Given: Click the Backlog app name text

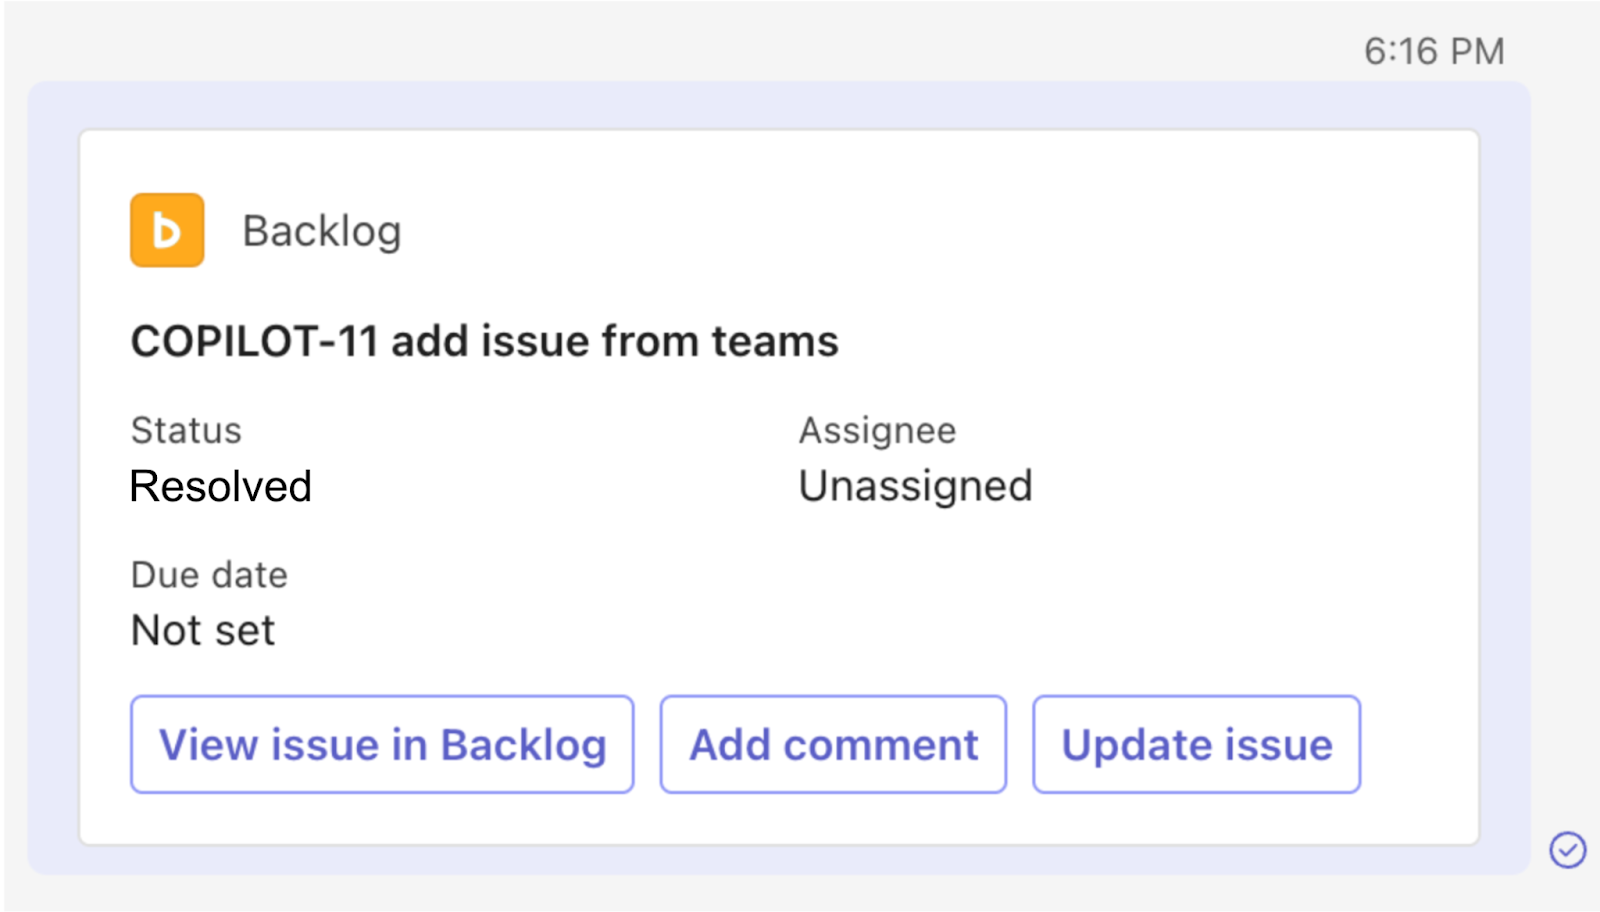Looking at the screenshot, I should [x=322, y=231].
